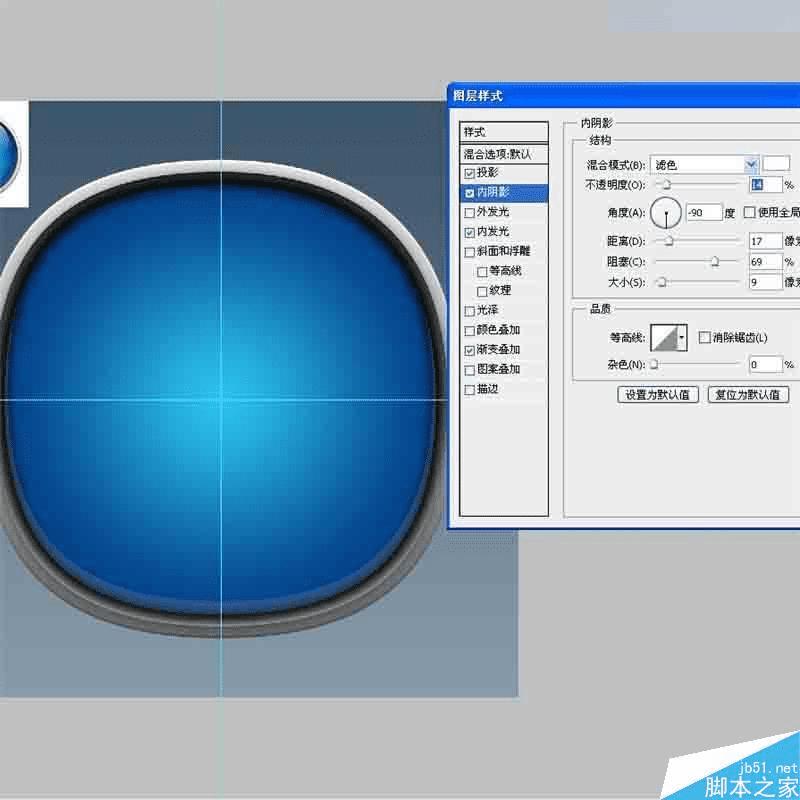Disable the 内发光 inner glow checkbox
Viewport: 800px width, 800px height.
[x=469, y=232]
